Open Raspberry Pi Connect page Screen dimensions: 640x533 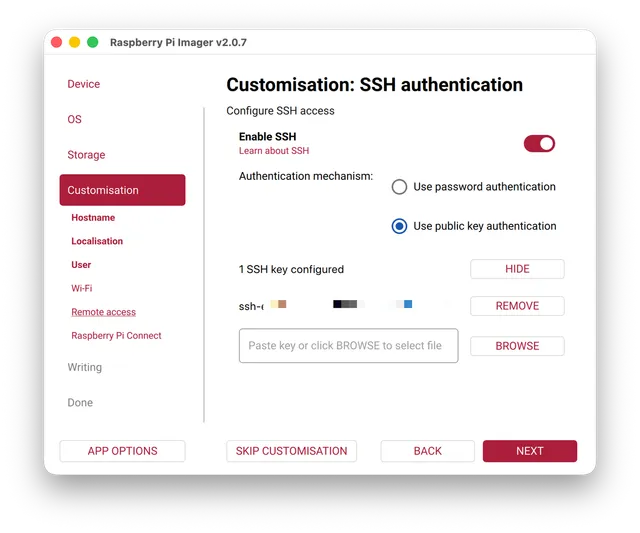coord(116,335)
